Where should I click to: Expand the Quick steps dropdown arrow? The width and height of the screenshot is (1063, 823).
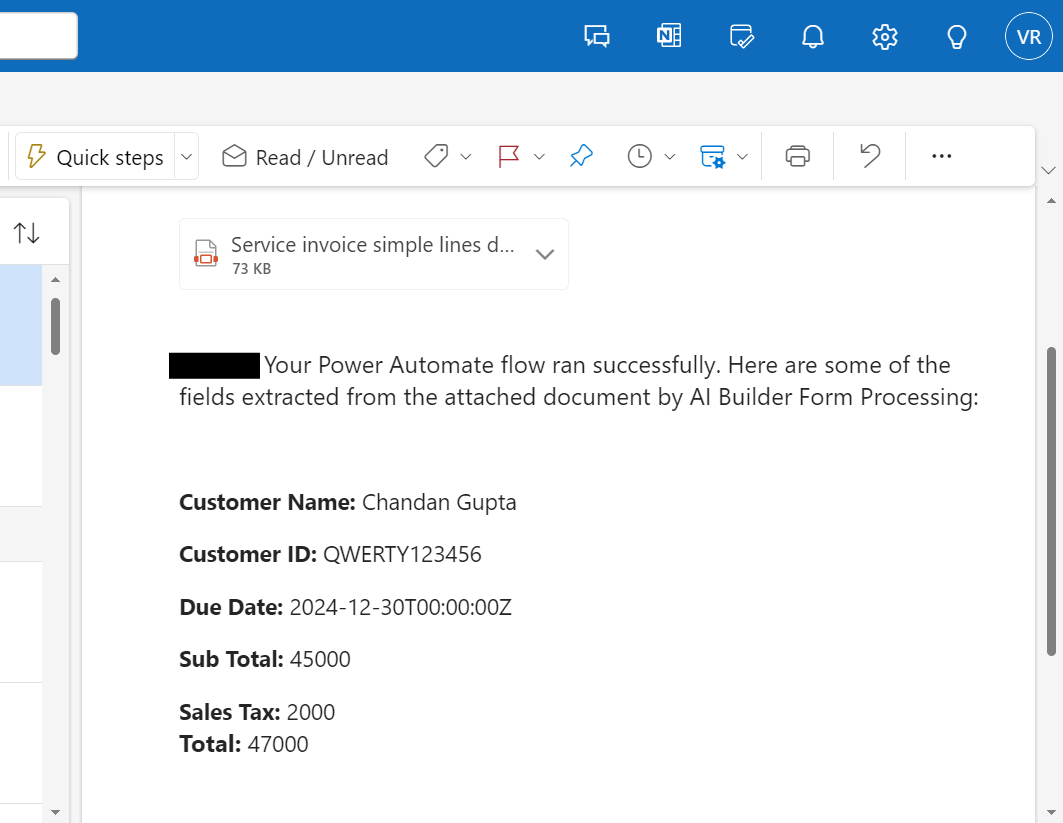pos(186,157)
